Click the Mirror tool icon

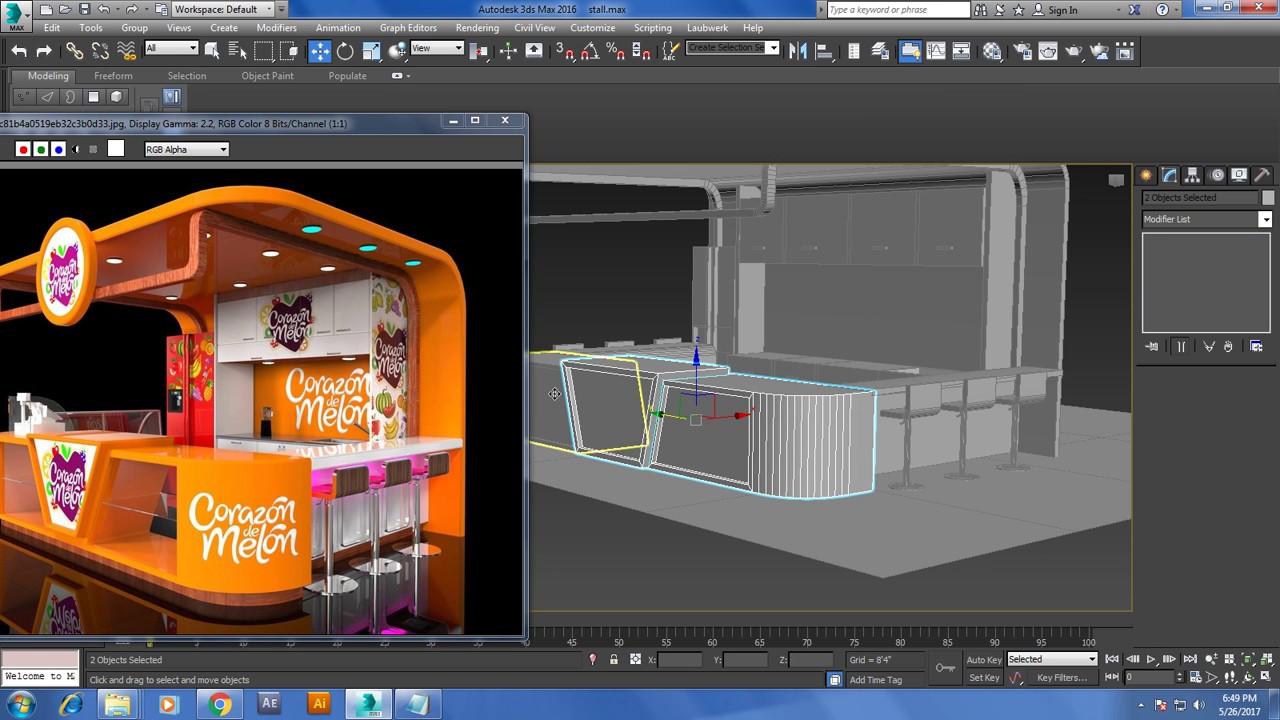[798, 51]
